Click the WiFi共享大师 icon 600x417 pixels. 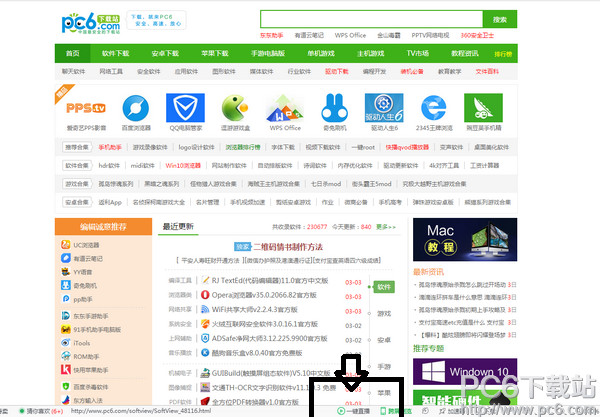[x=205, y=309]
